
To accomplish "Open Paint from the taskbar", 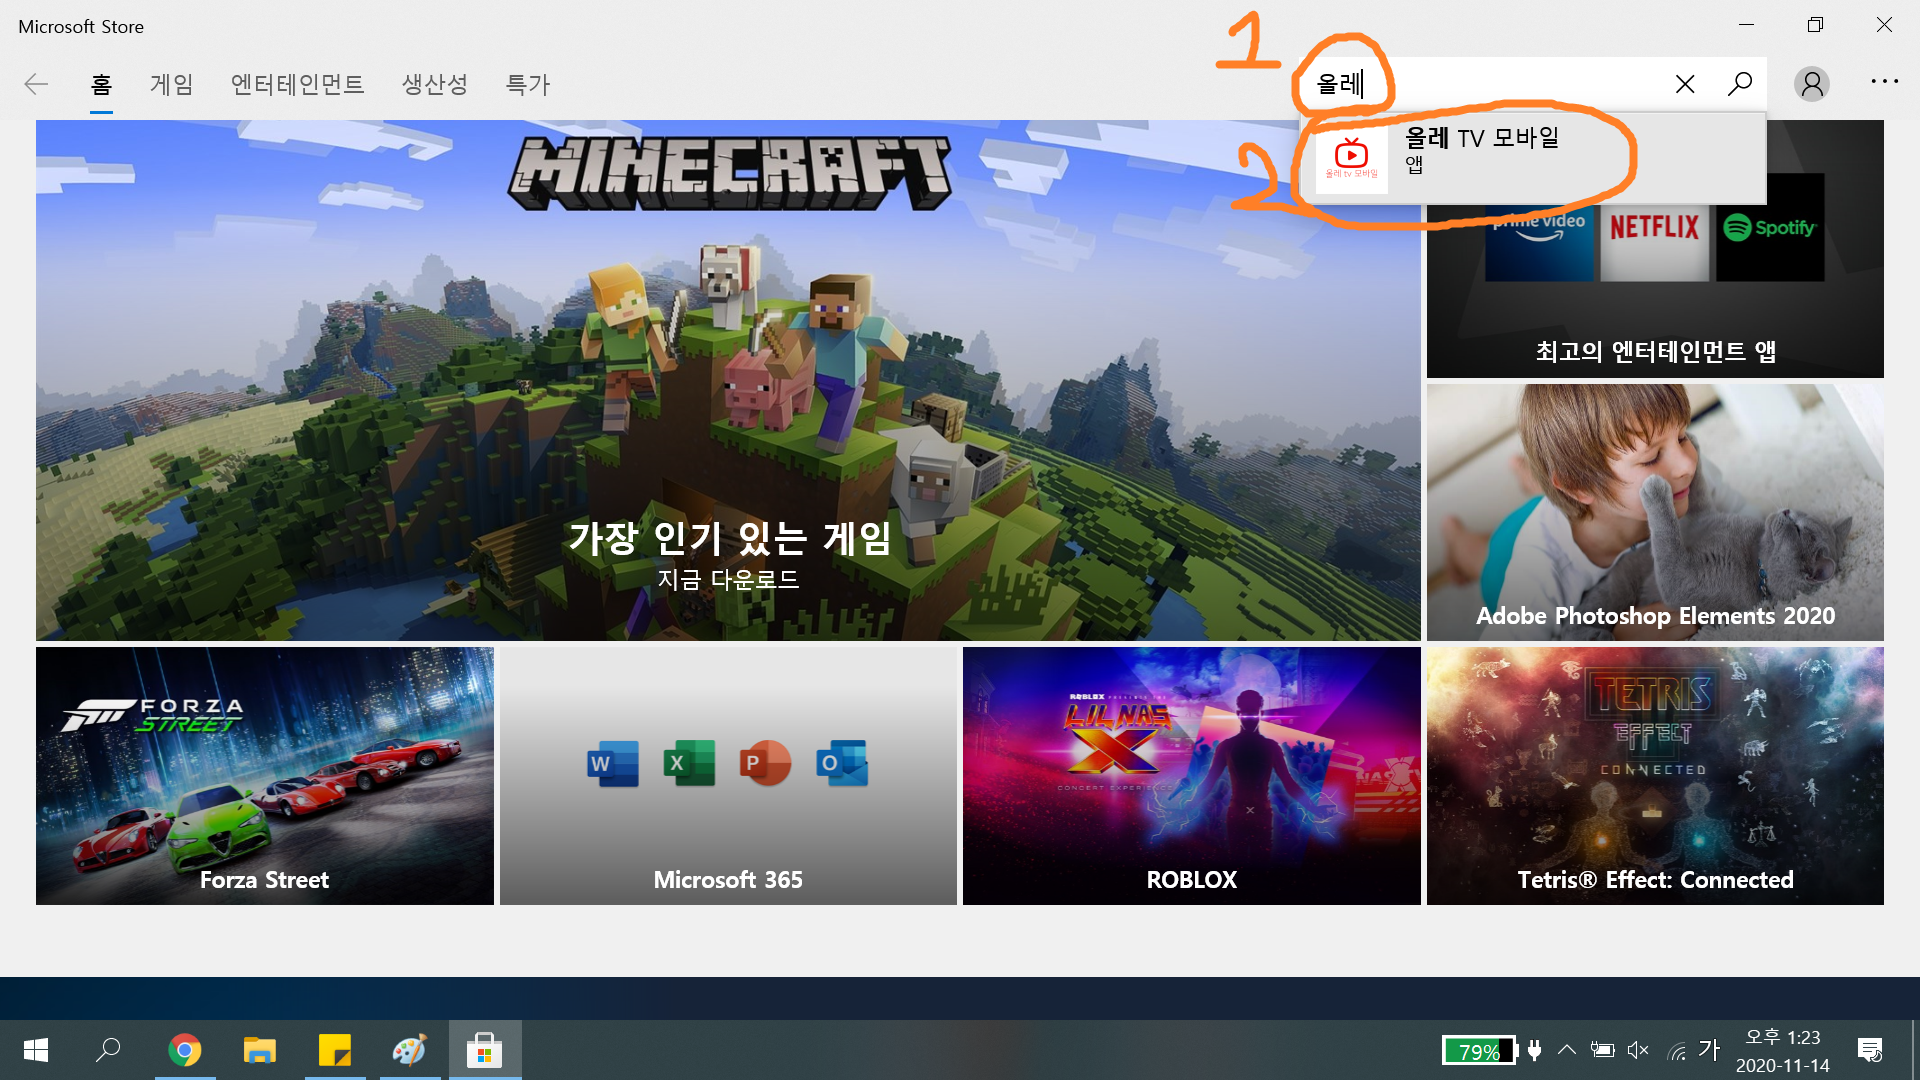I will (410, 1050).
